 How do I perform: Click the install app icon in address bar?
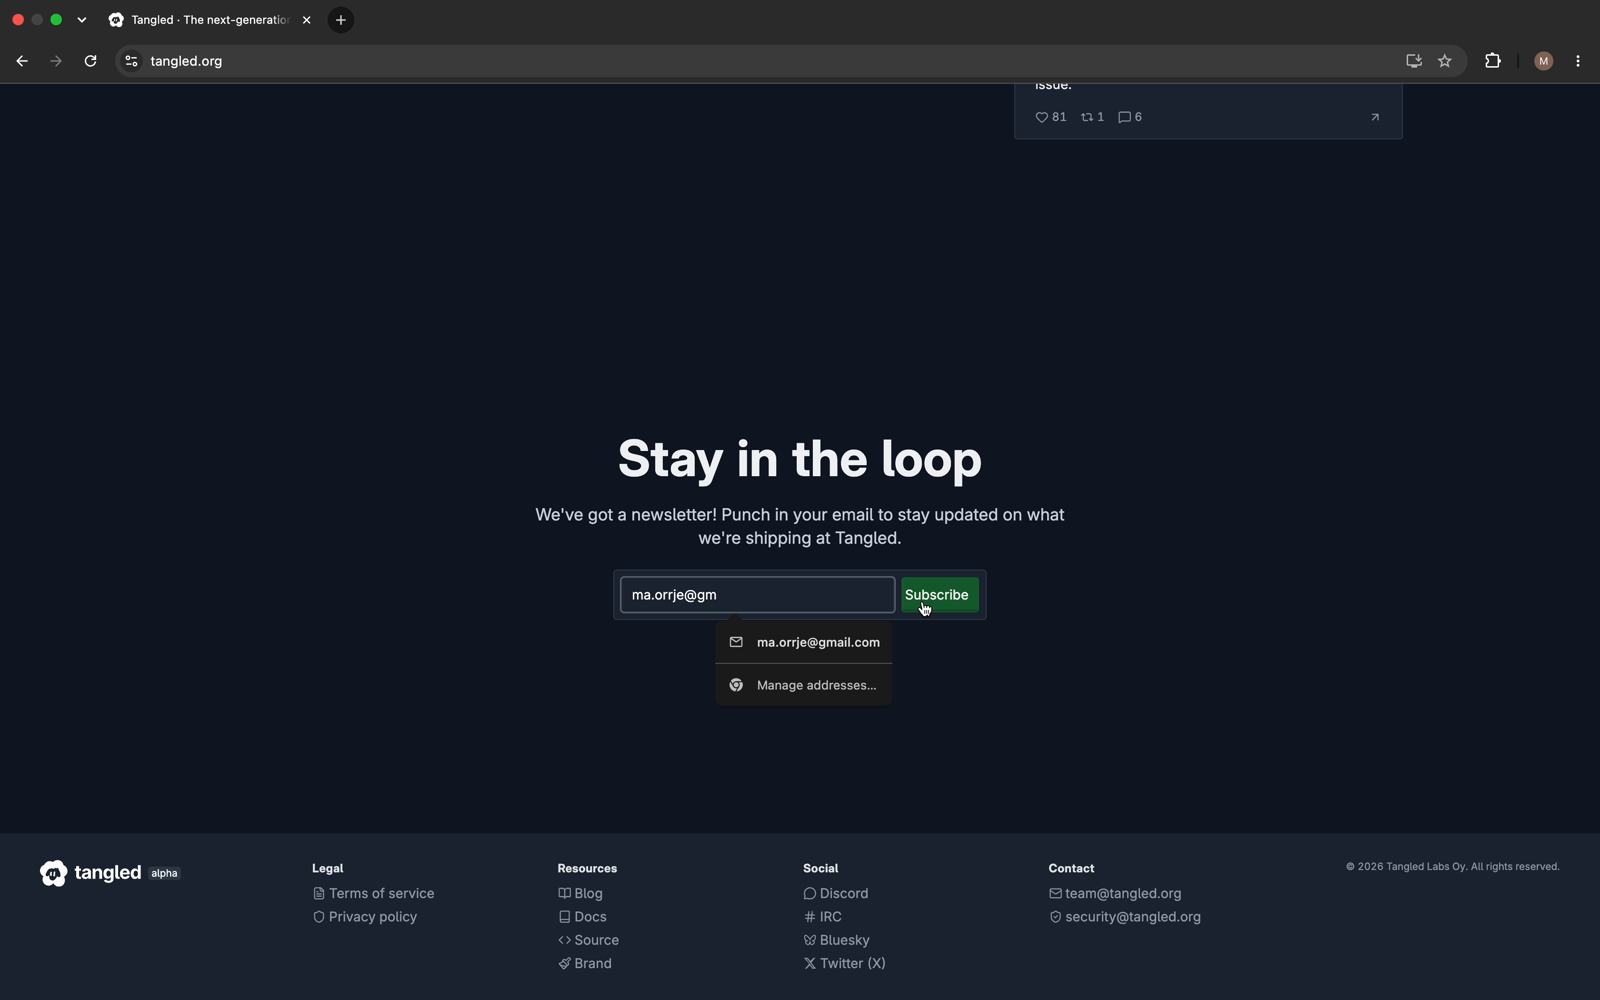click(1414, 61)
